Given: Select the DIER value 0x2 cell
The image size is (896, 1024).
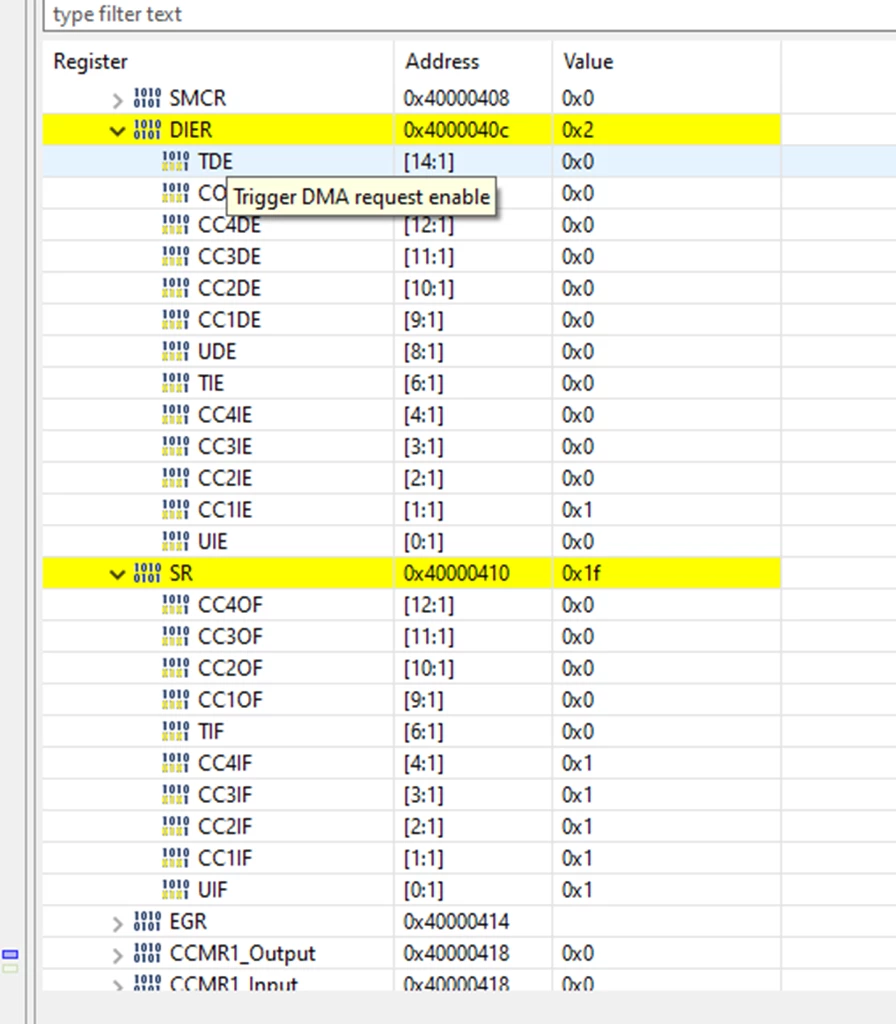Looking at the screenshot, I should [x=666, y=129].
